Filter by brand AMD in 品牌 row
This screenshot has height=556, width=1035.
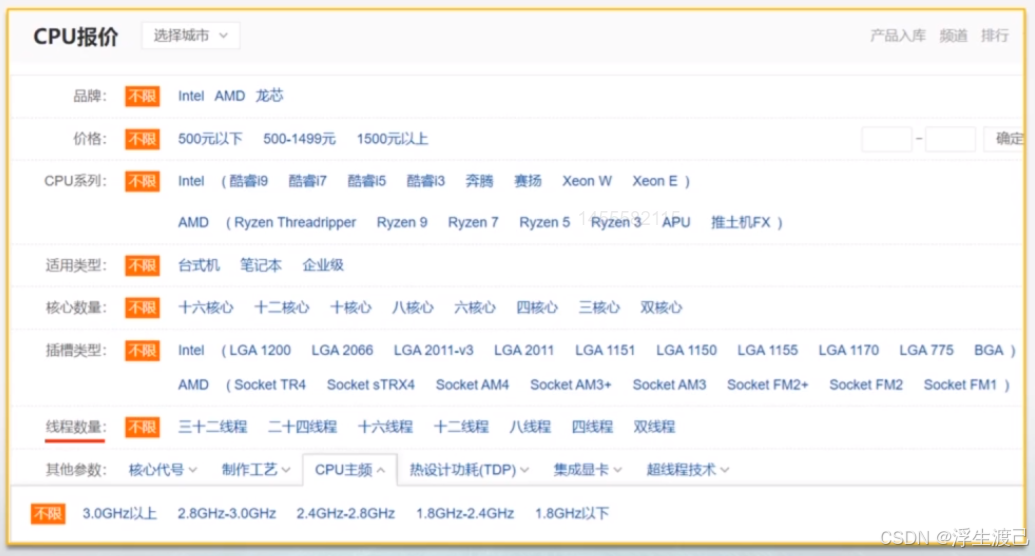(x=230, y=96)
